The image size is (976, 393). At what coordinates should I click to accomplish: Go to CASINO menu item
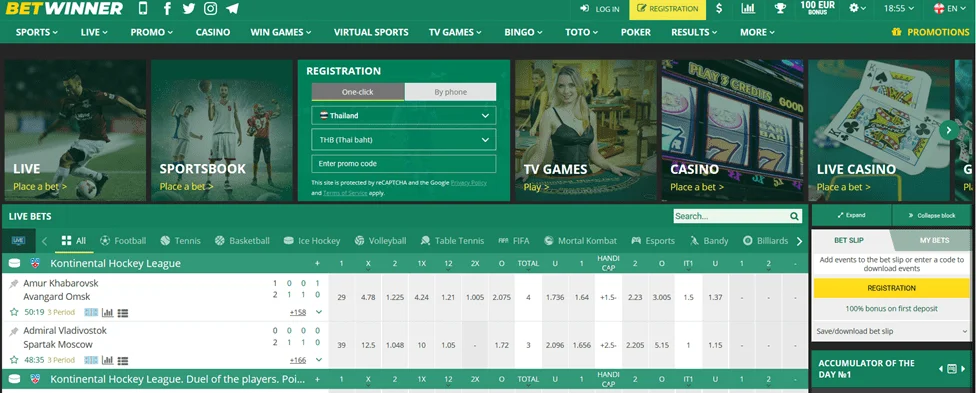[213, 32]
